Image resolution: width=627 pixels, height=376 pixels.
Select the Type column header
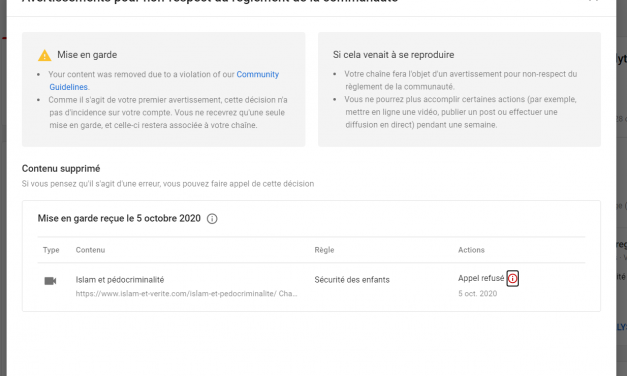click(51, 250)
